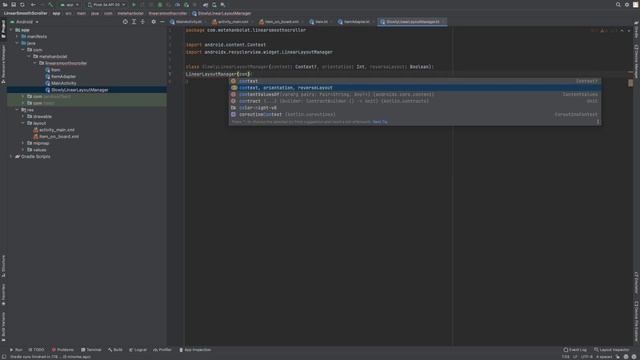640x360 pixels.
Task: Click the Save All toolbar icon
Action: [x=13, y=4]
